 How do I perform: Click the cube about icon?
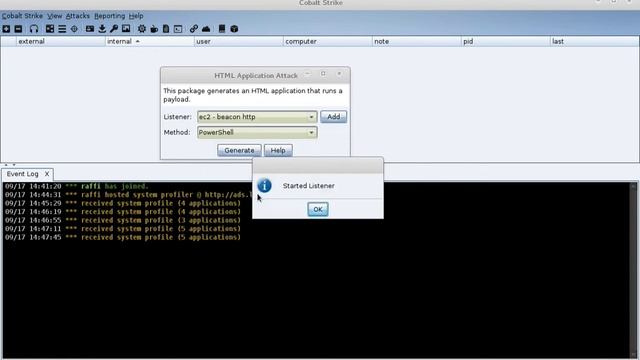(234, 29)
